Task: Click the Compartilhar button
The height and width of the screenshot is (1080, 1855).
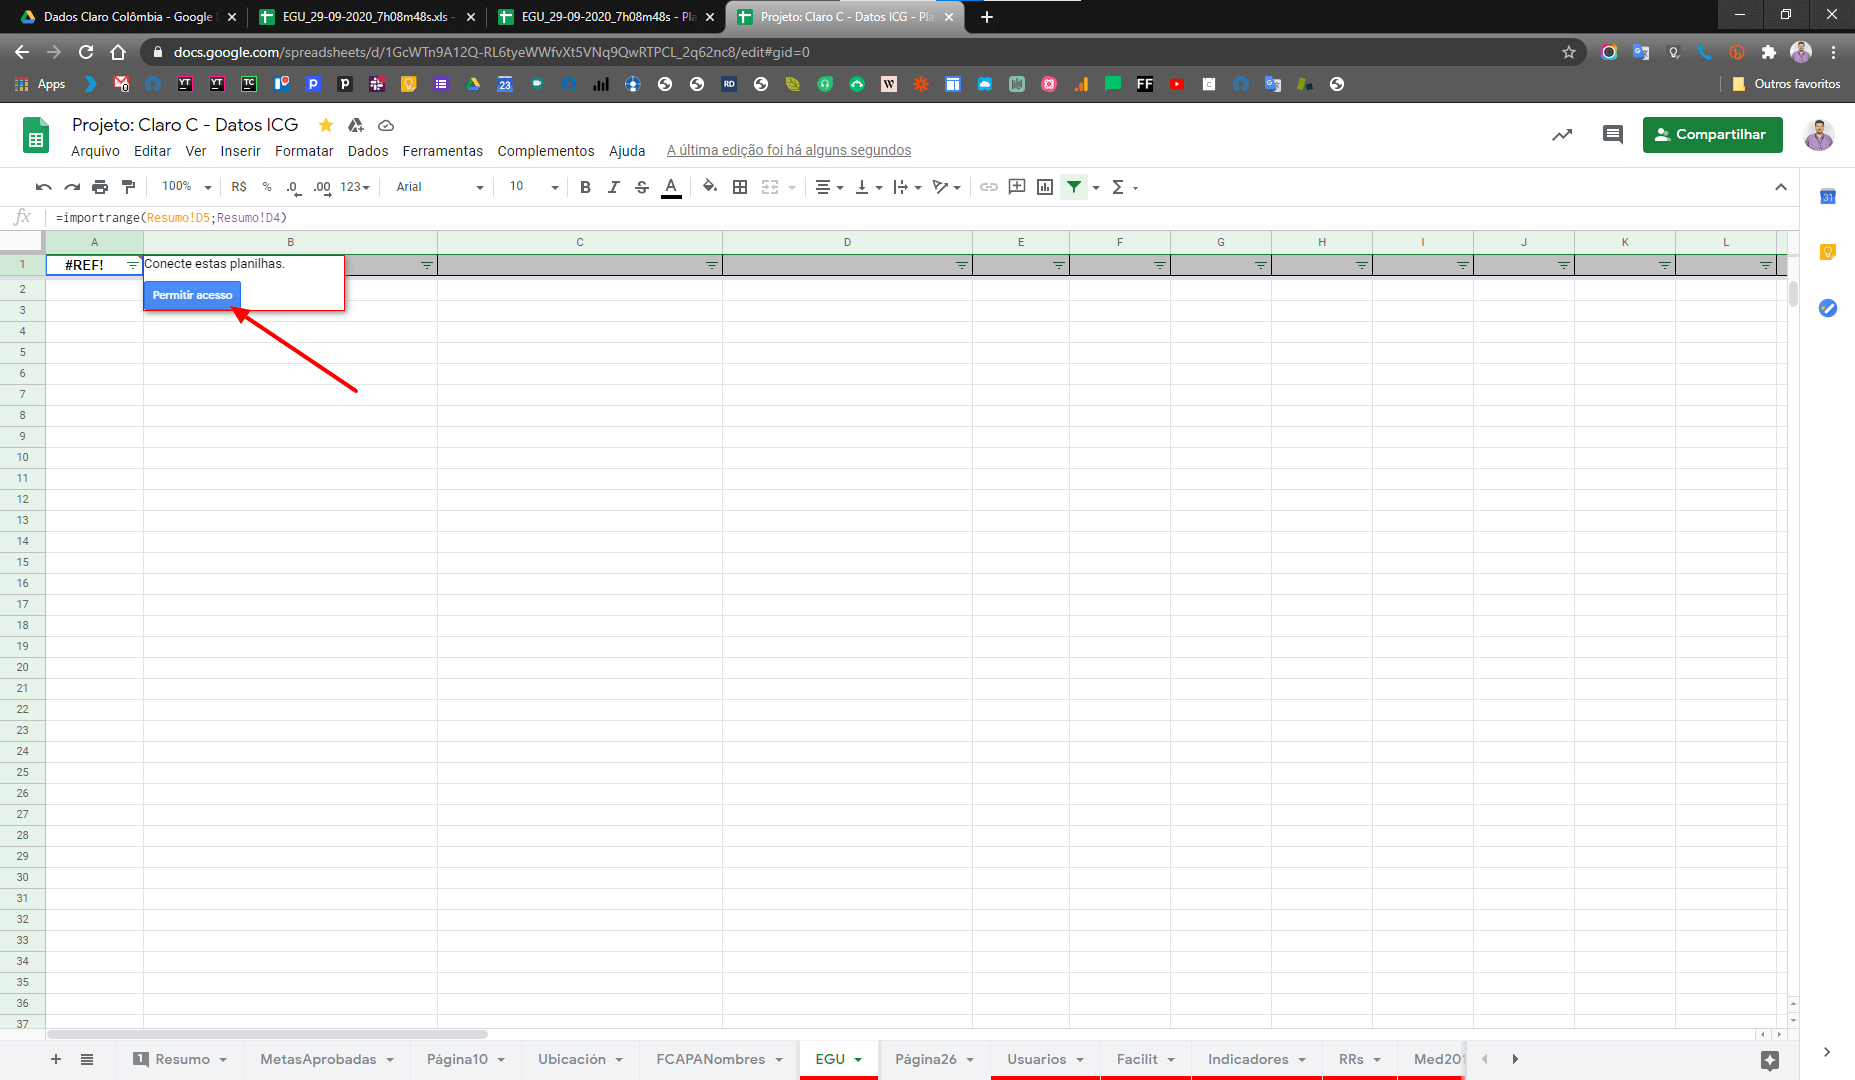Action: [x=1712, y=134]
